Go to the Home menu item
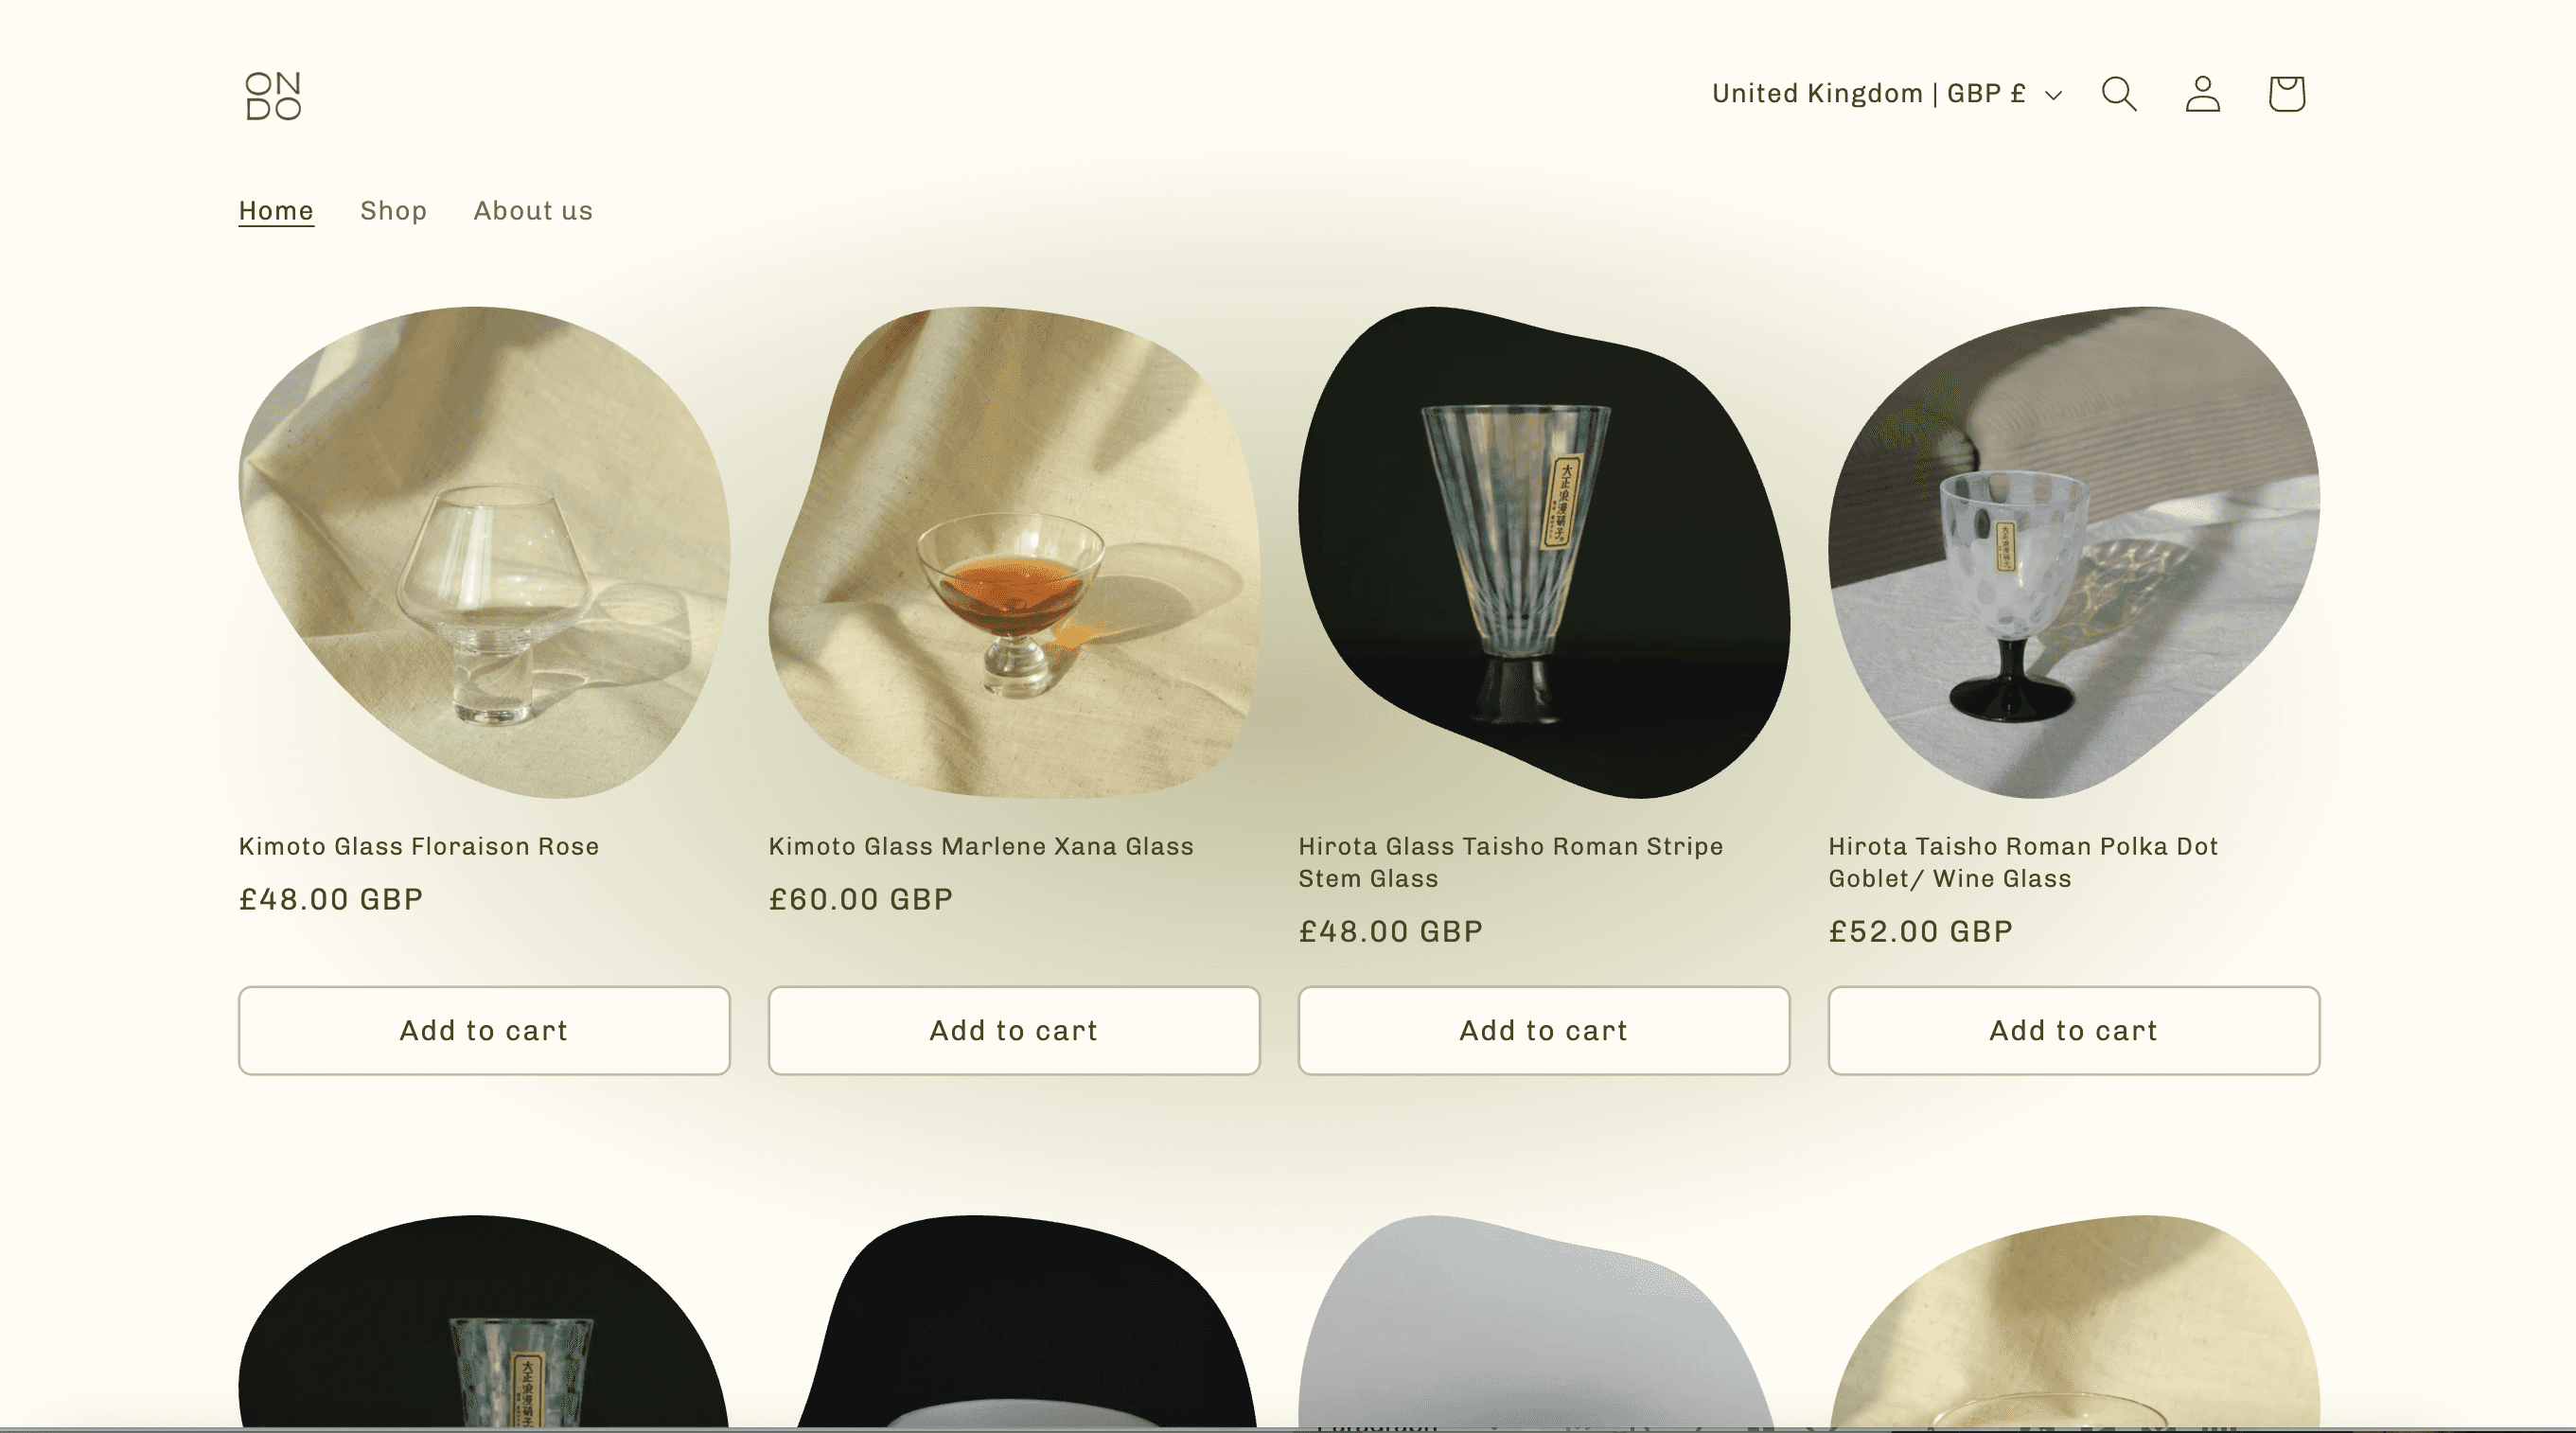 (x=276, y=211)
